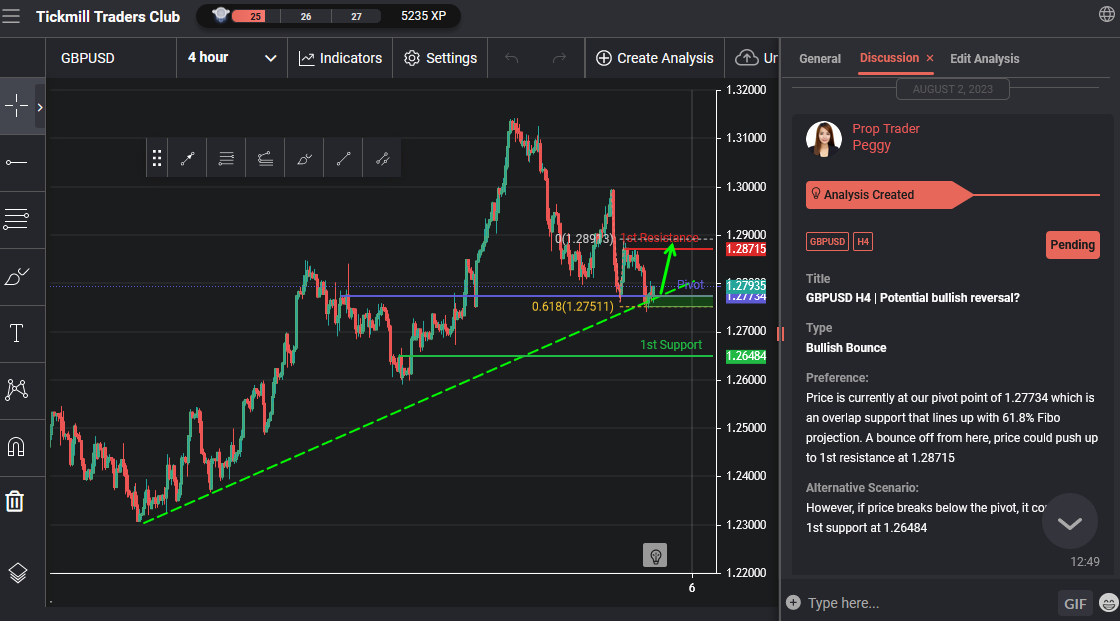Select the Fibonacci retracement tool in sidebar
Viewport: 1120px width, 621px height.
coord(16,219)
